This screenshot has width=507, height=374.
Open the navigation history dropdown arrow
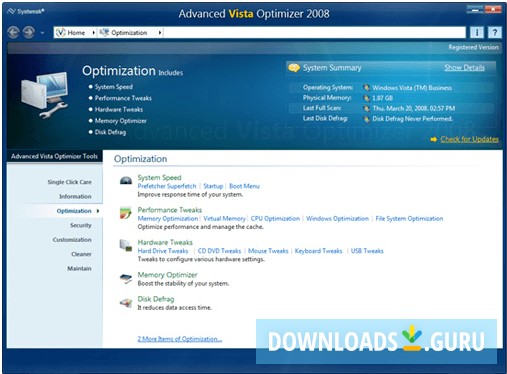tap(42, 33)
